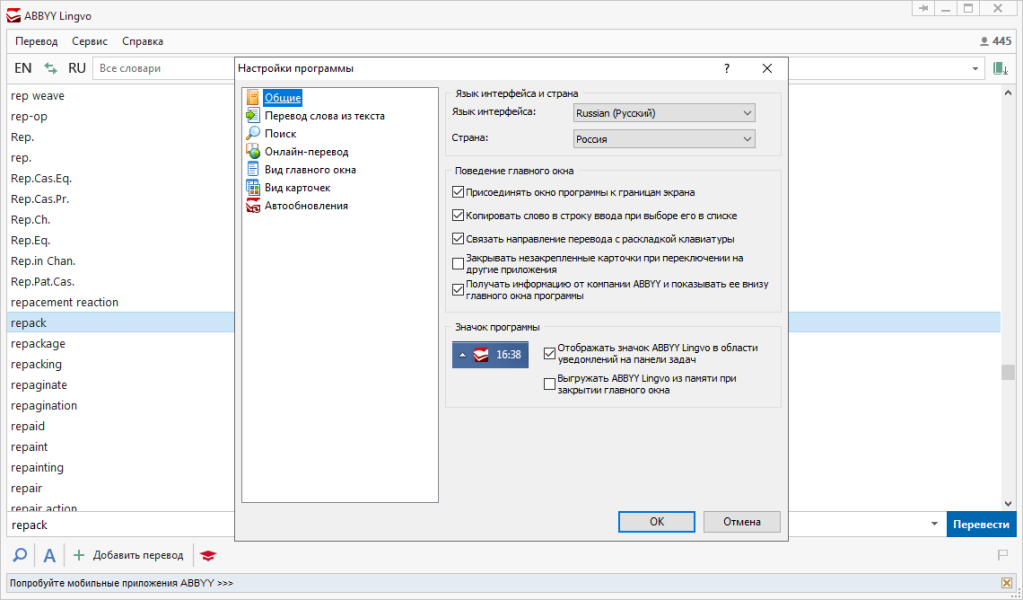This screenshot has width=1023, height=600.
Task: Click the Вид главного окна icon
Action: pyautogui.click(x=252, y=170)
